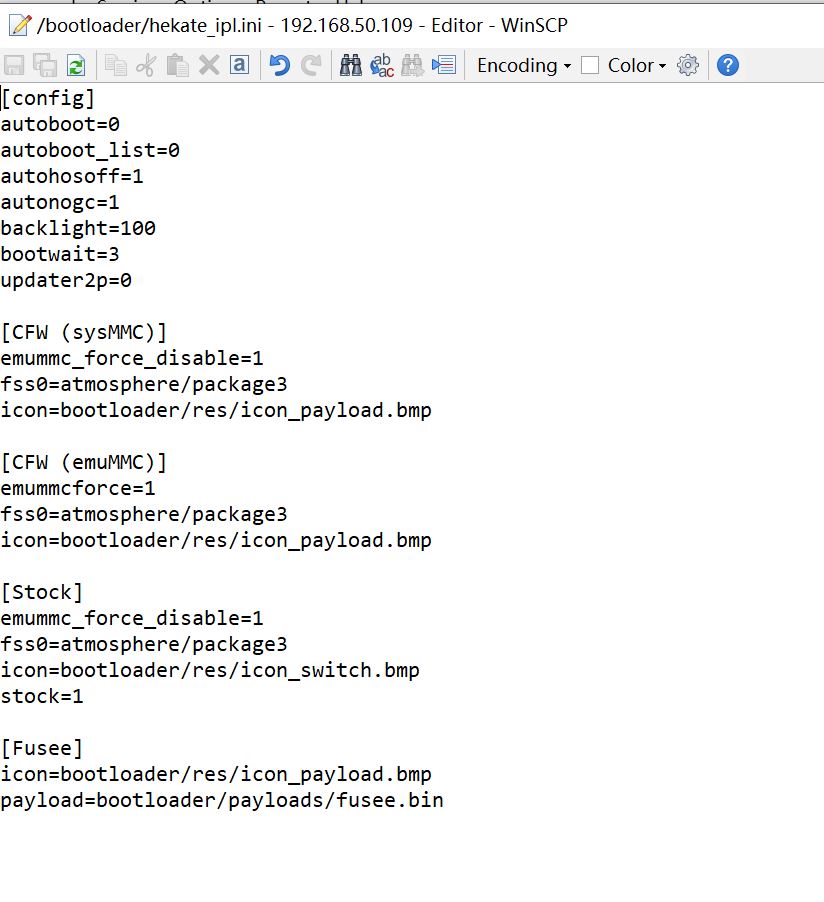The image size is (824, 902).
Task: Click the line autohosoff=1
Action: pos(72,177)
